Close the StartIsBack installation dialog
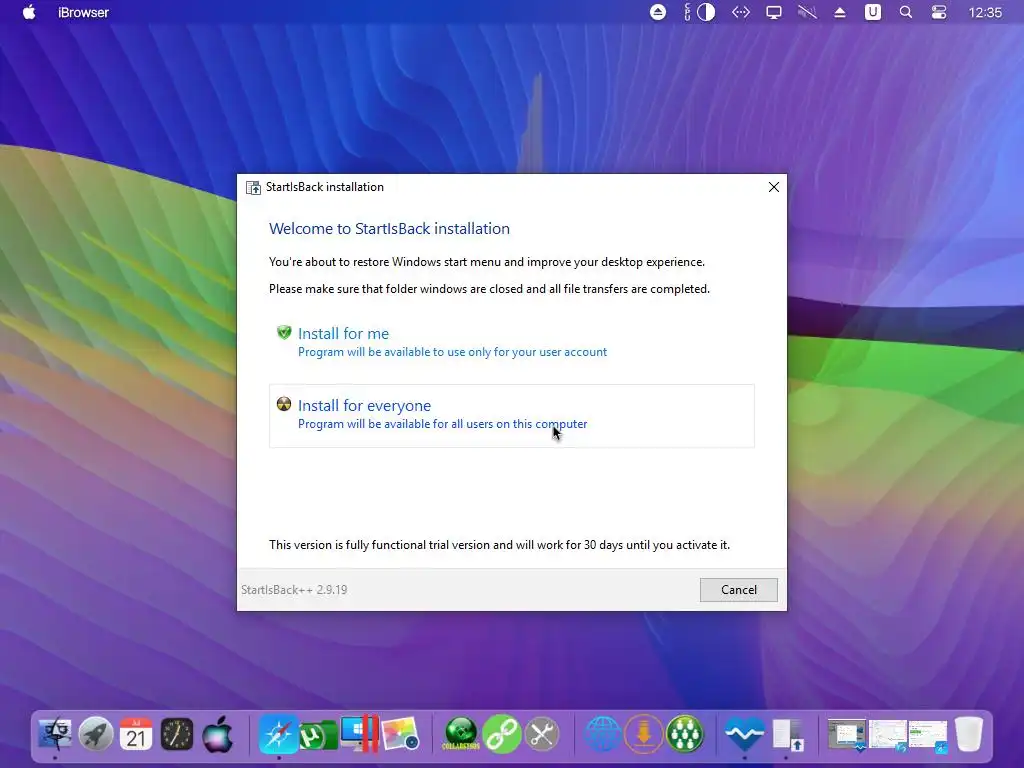The height and width of the screenshot is (768, 1024). [774, 187]
